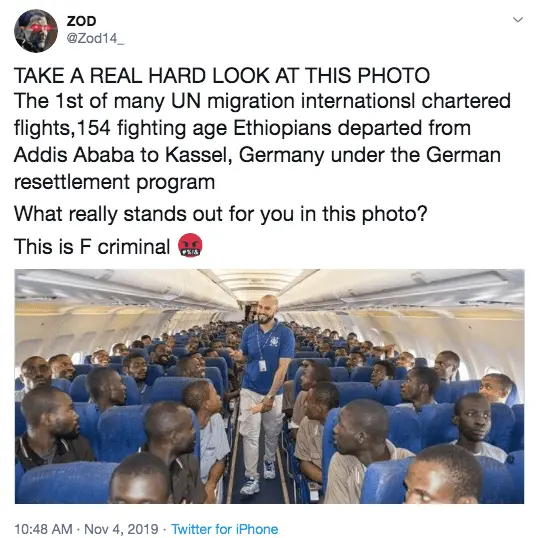Expand the tweet options chevron
This screenshot has height=538, width=538.
[x=518, y=20]
